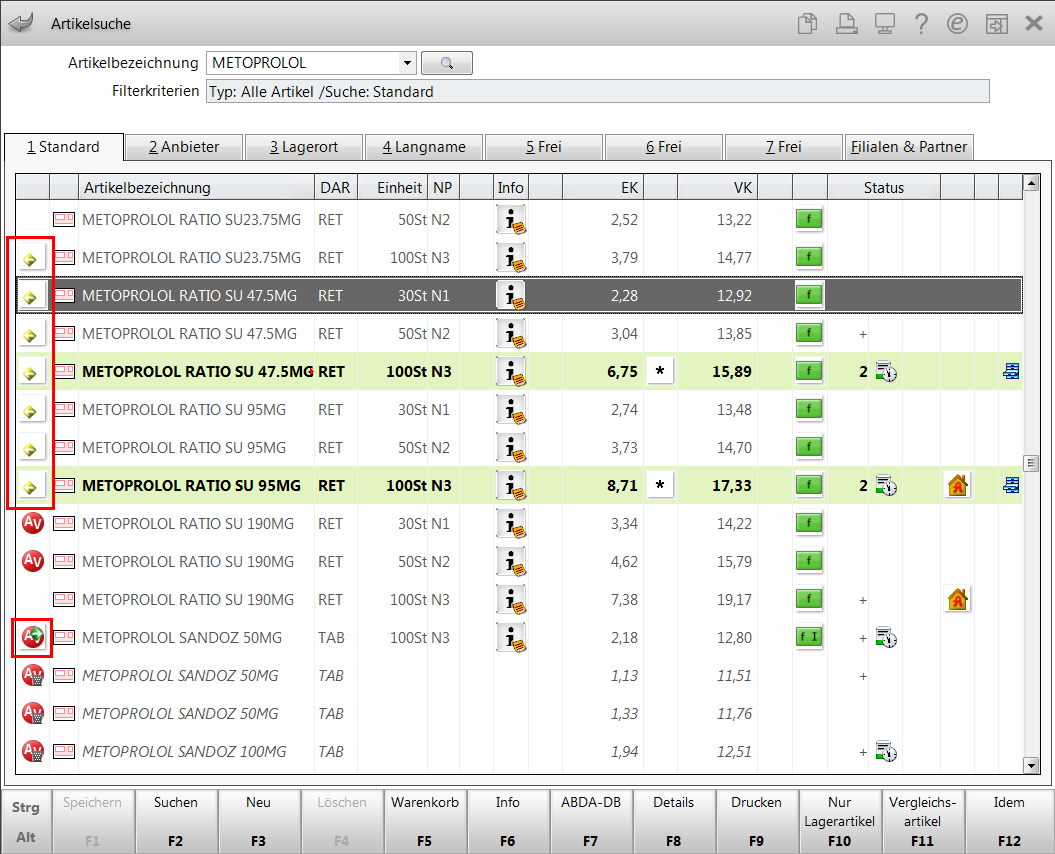Click the vertical scrollbar thumb
This screenshot has height=854, width=1055.
(1031, 463)
